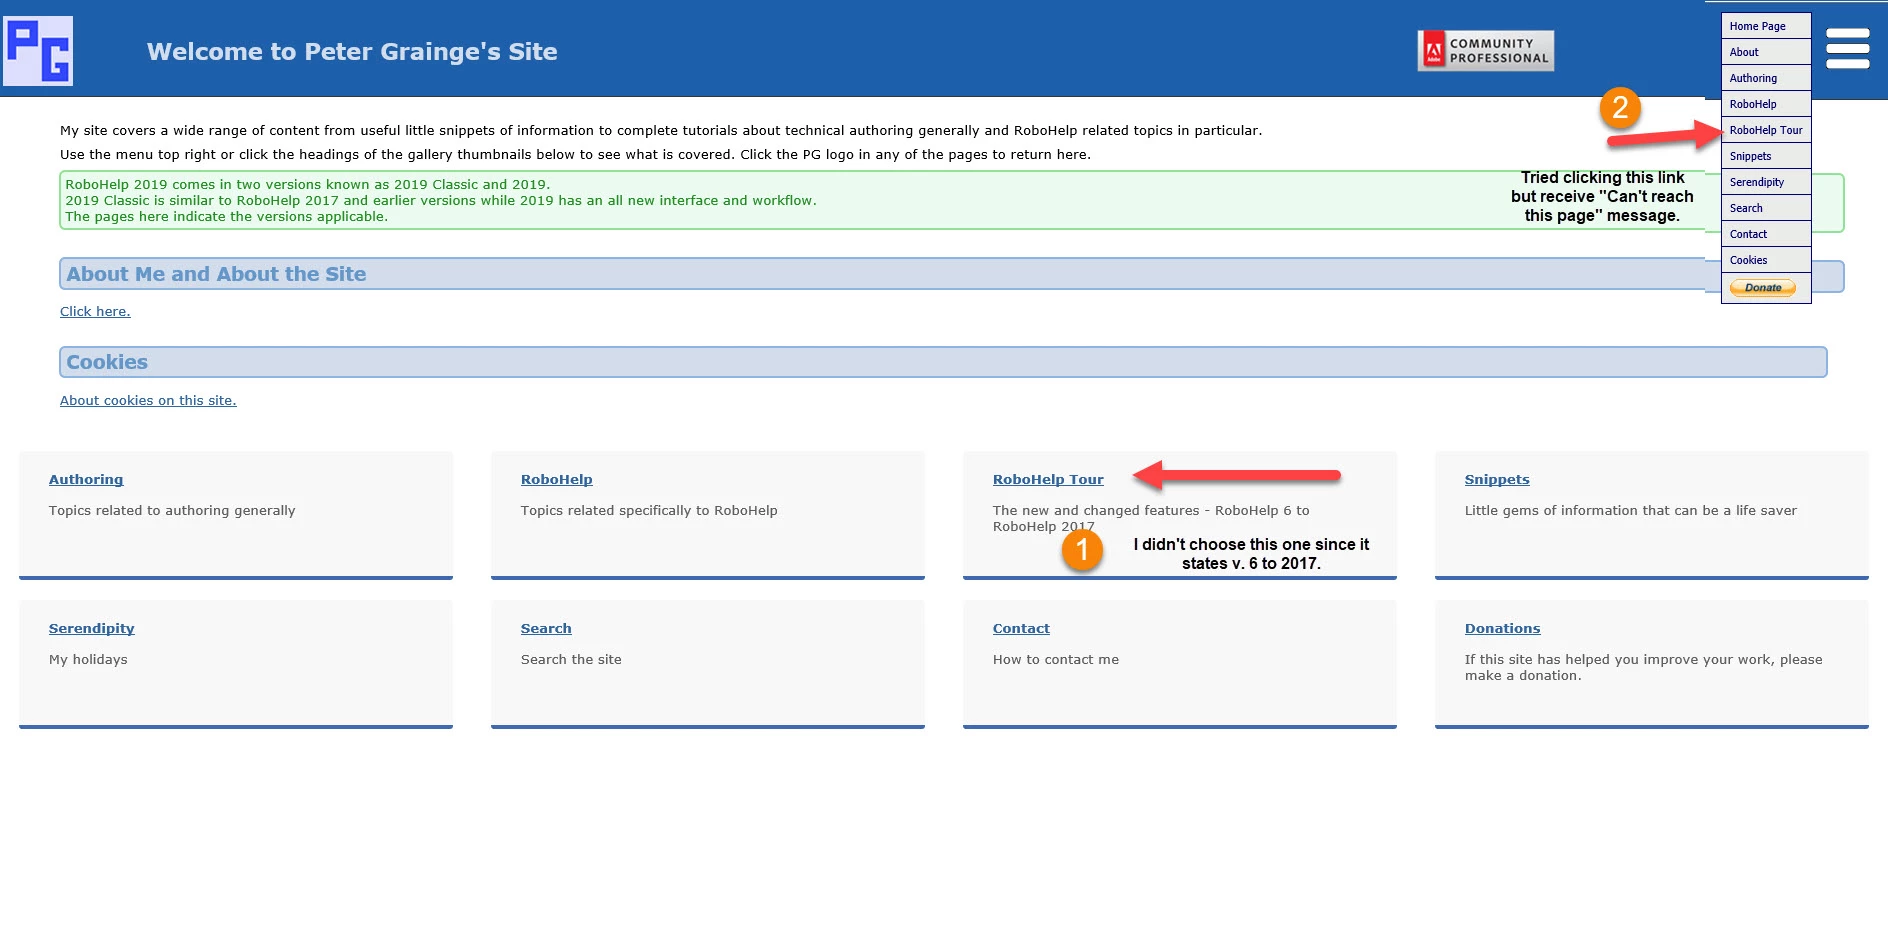Viewport: 1888px width, 945px height.
Task: Click the 'Cookies' section heading bar
Action: 943,362
